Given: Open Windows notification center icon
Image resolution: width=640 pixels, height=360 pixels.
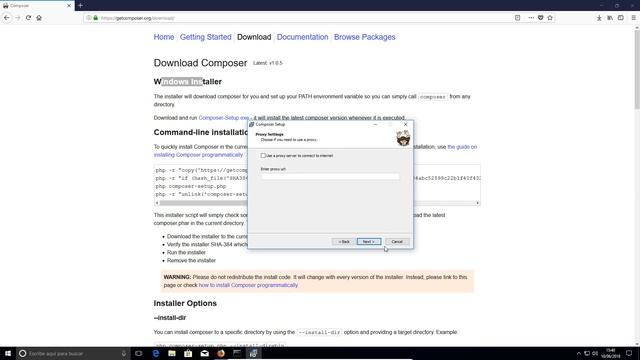Looking at the screenshot, I should [629, 353].
